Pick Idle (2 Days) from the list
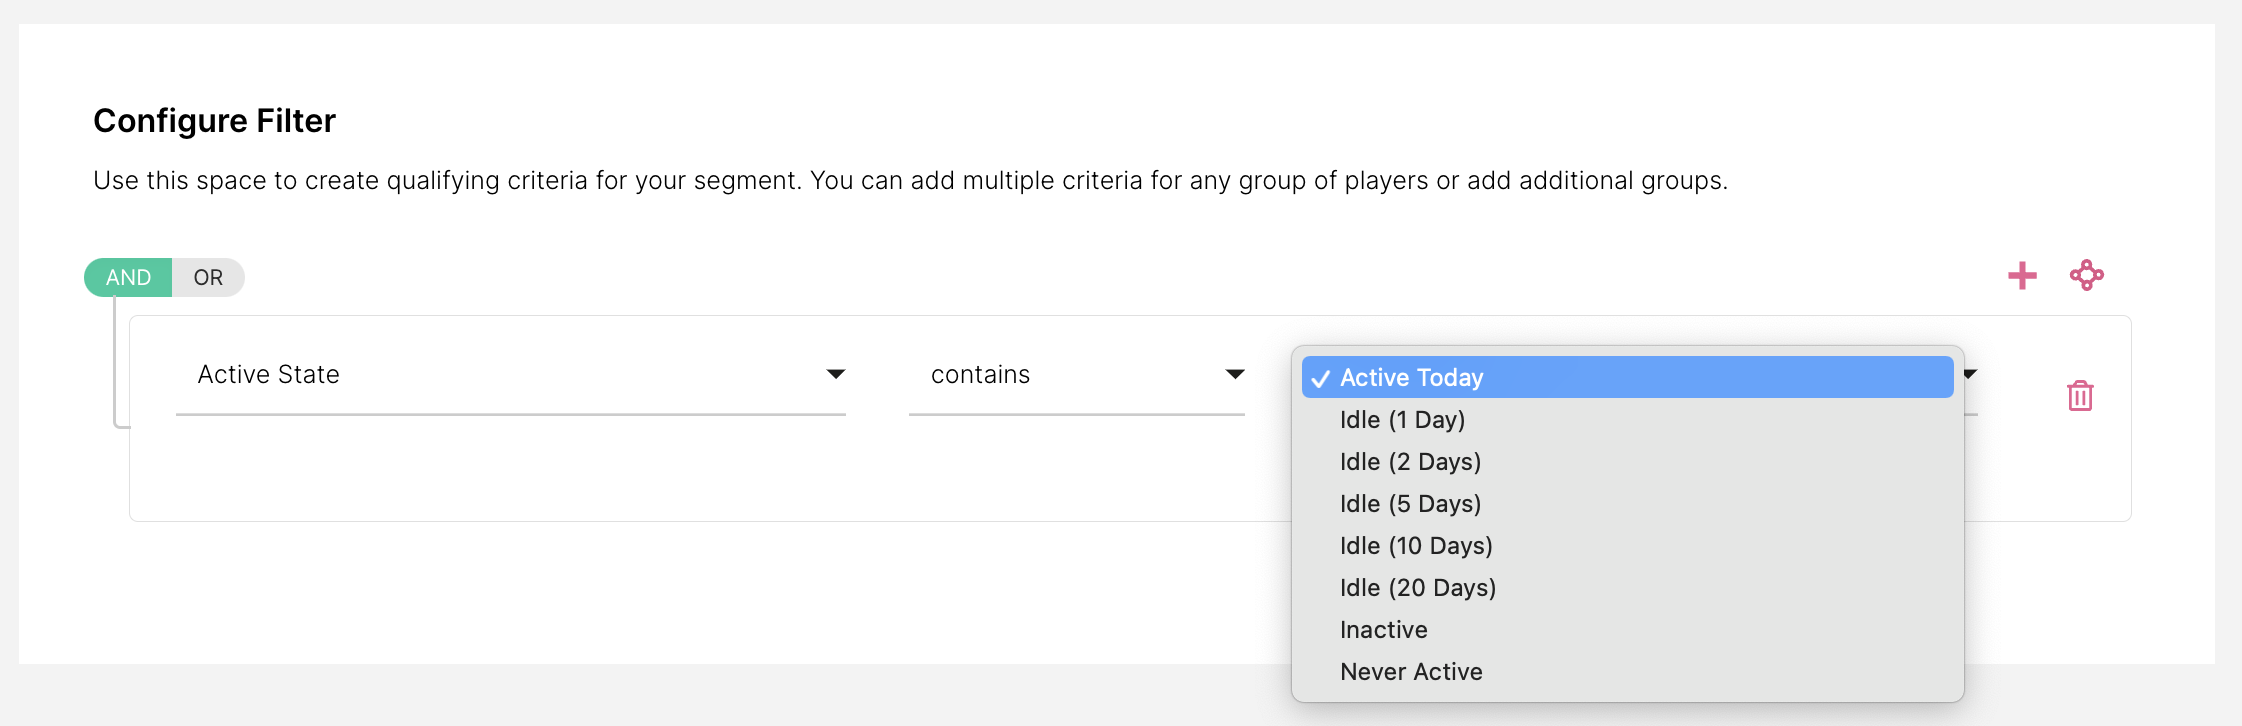 pos(1410,462)
